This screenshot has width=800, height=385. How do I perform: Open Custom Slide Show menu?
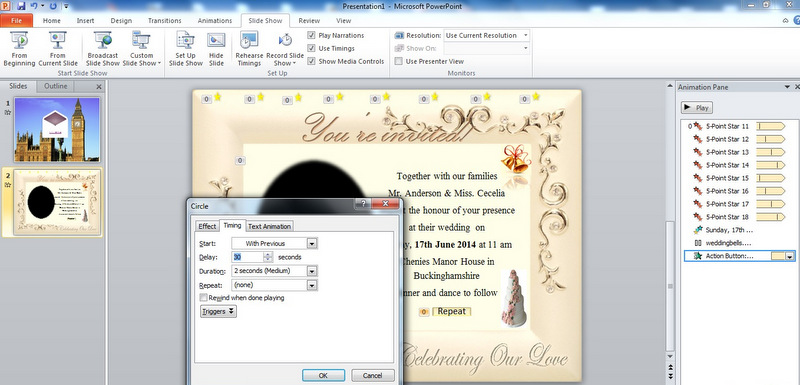[x=141, y=49]
